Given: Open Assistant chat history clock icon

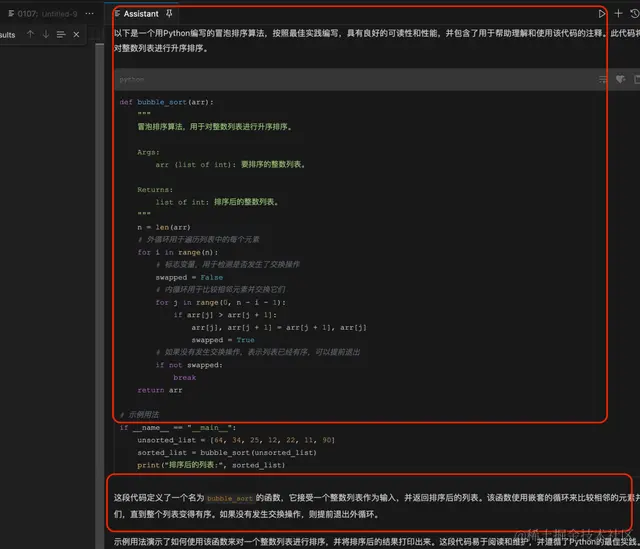Looking at the screenshot, I should tap(635, 14).
